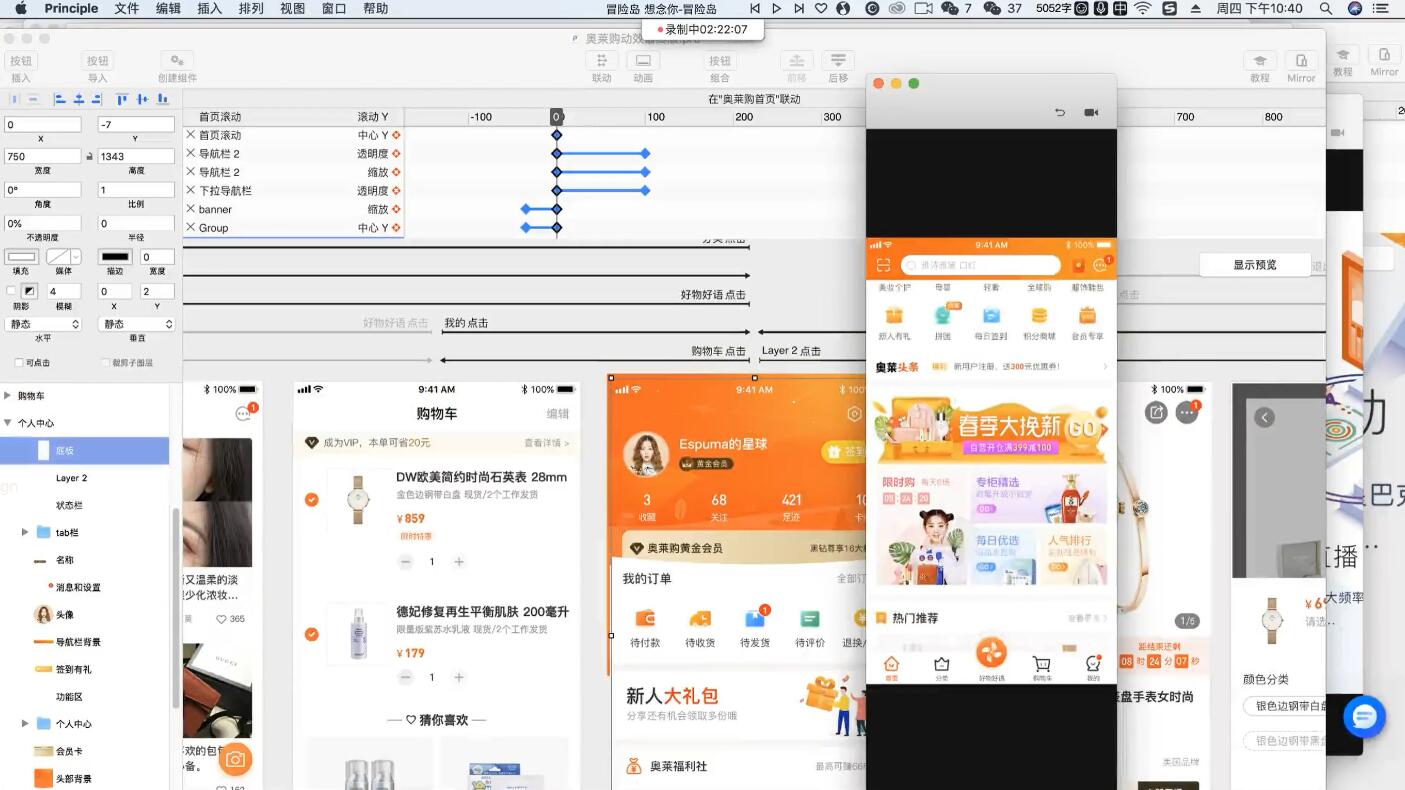Remove the banner driver with its X

(191, 209)
